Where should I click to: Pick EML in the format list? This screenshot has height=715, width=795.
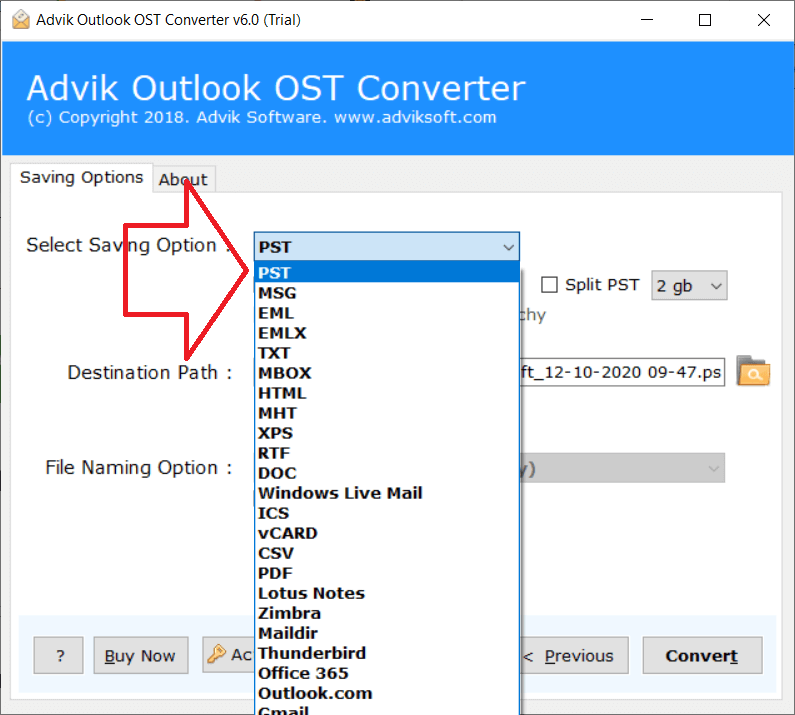(x=387, y=313)
